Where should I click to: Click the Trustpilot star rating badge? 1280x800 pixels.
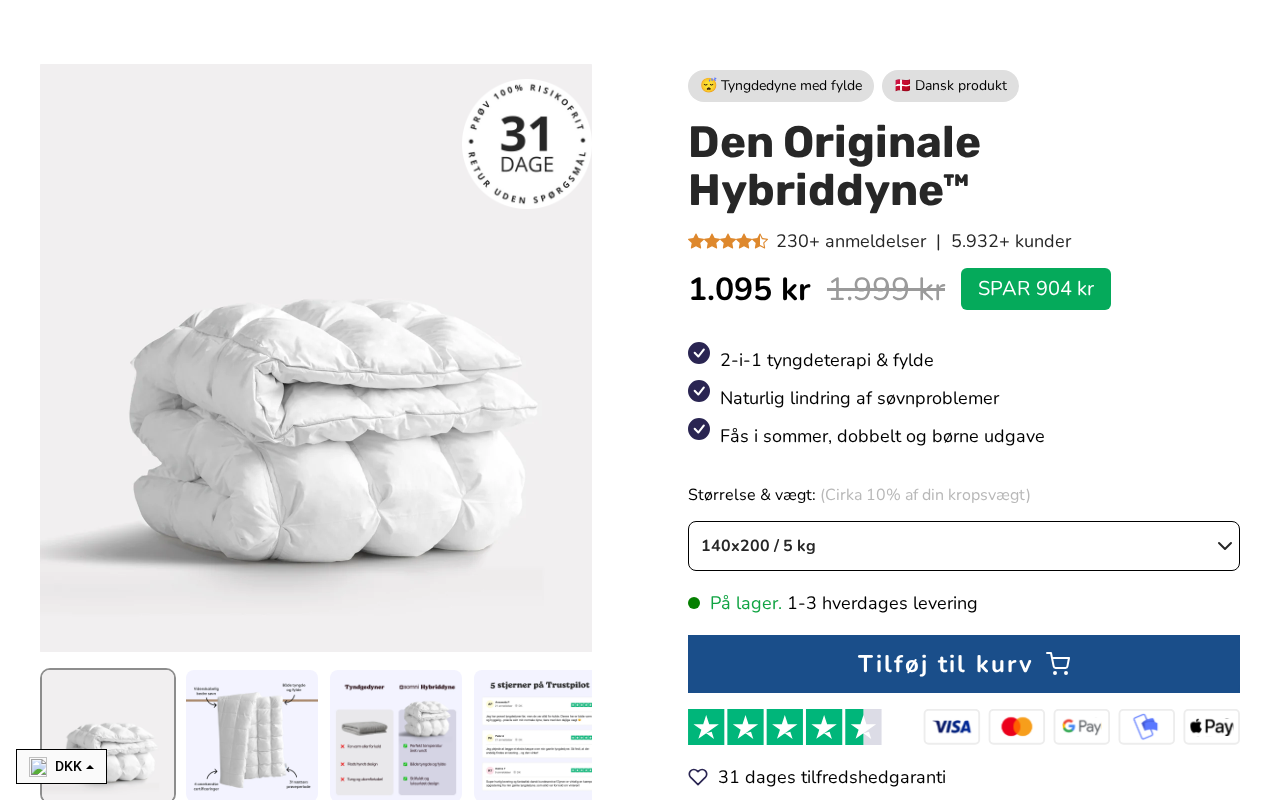tap(784, 727)
